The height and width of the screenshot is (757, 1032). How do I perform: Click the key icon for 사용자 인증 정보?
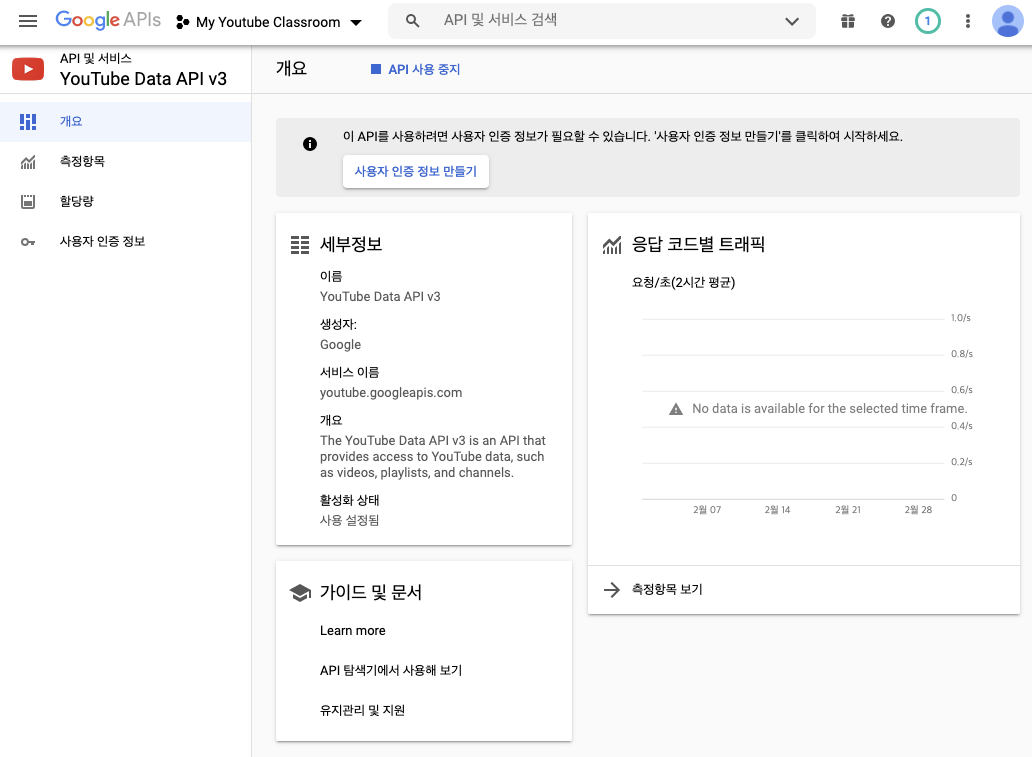(28, 242)
